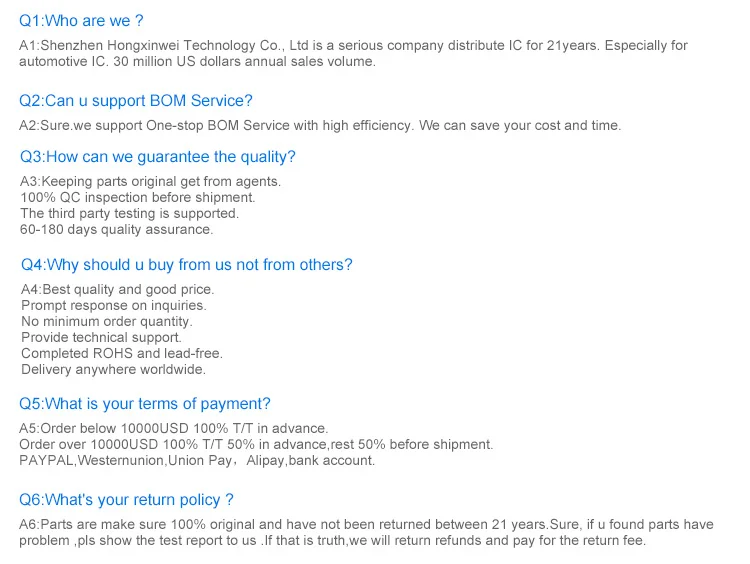Image resolution: width=750 pixels, height=564 pixels.
Task: Click 'Q5:What is your terms of payment?'
Action: [145, 404]
